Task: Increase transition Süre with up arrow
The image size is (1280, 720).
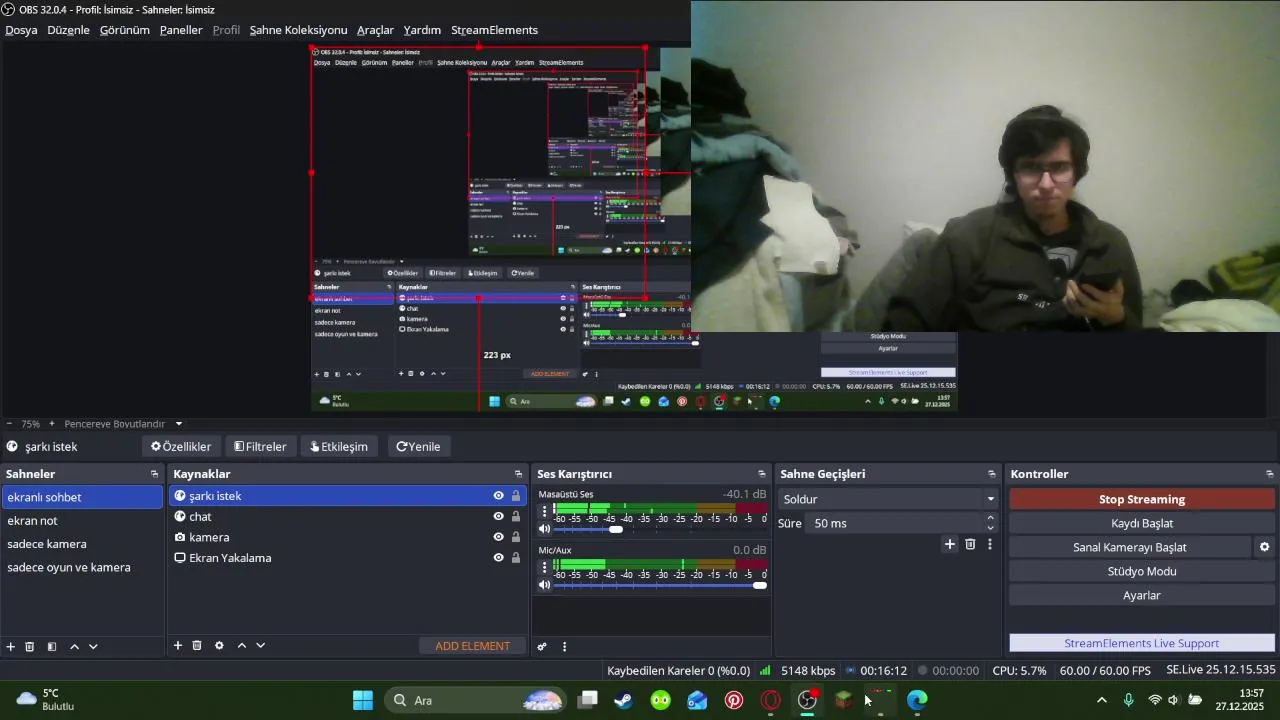Action: (991, 518)
